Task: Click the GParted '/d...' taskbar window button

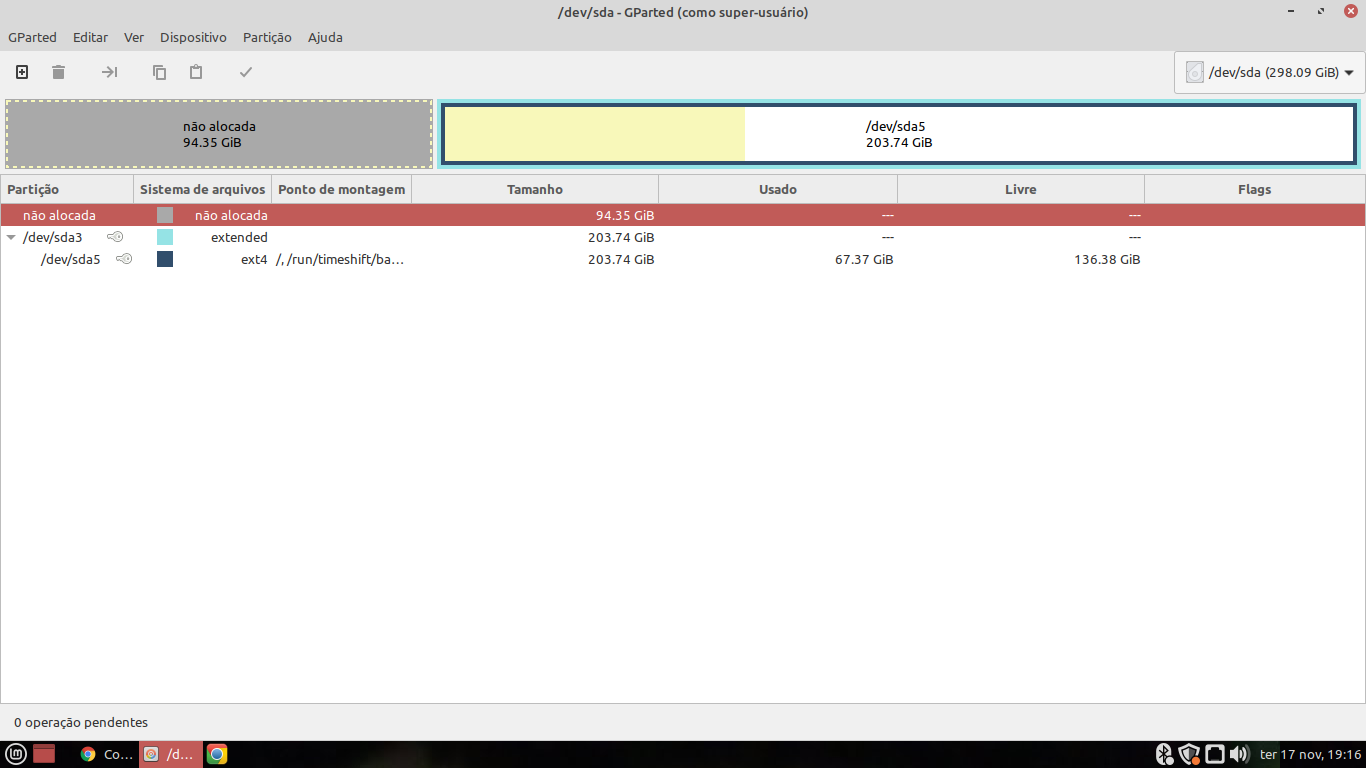Action: [169, 754]
